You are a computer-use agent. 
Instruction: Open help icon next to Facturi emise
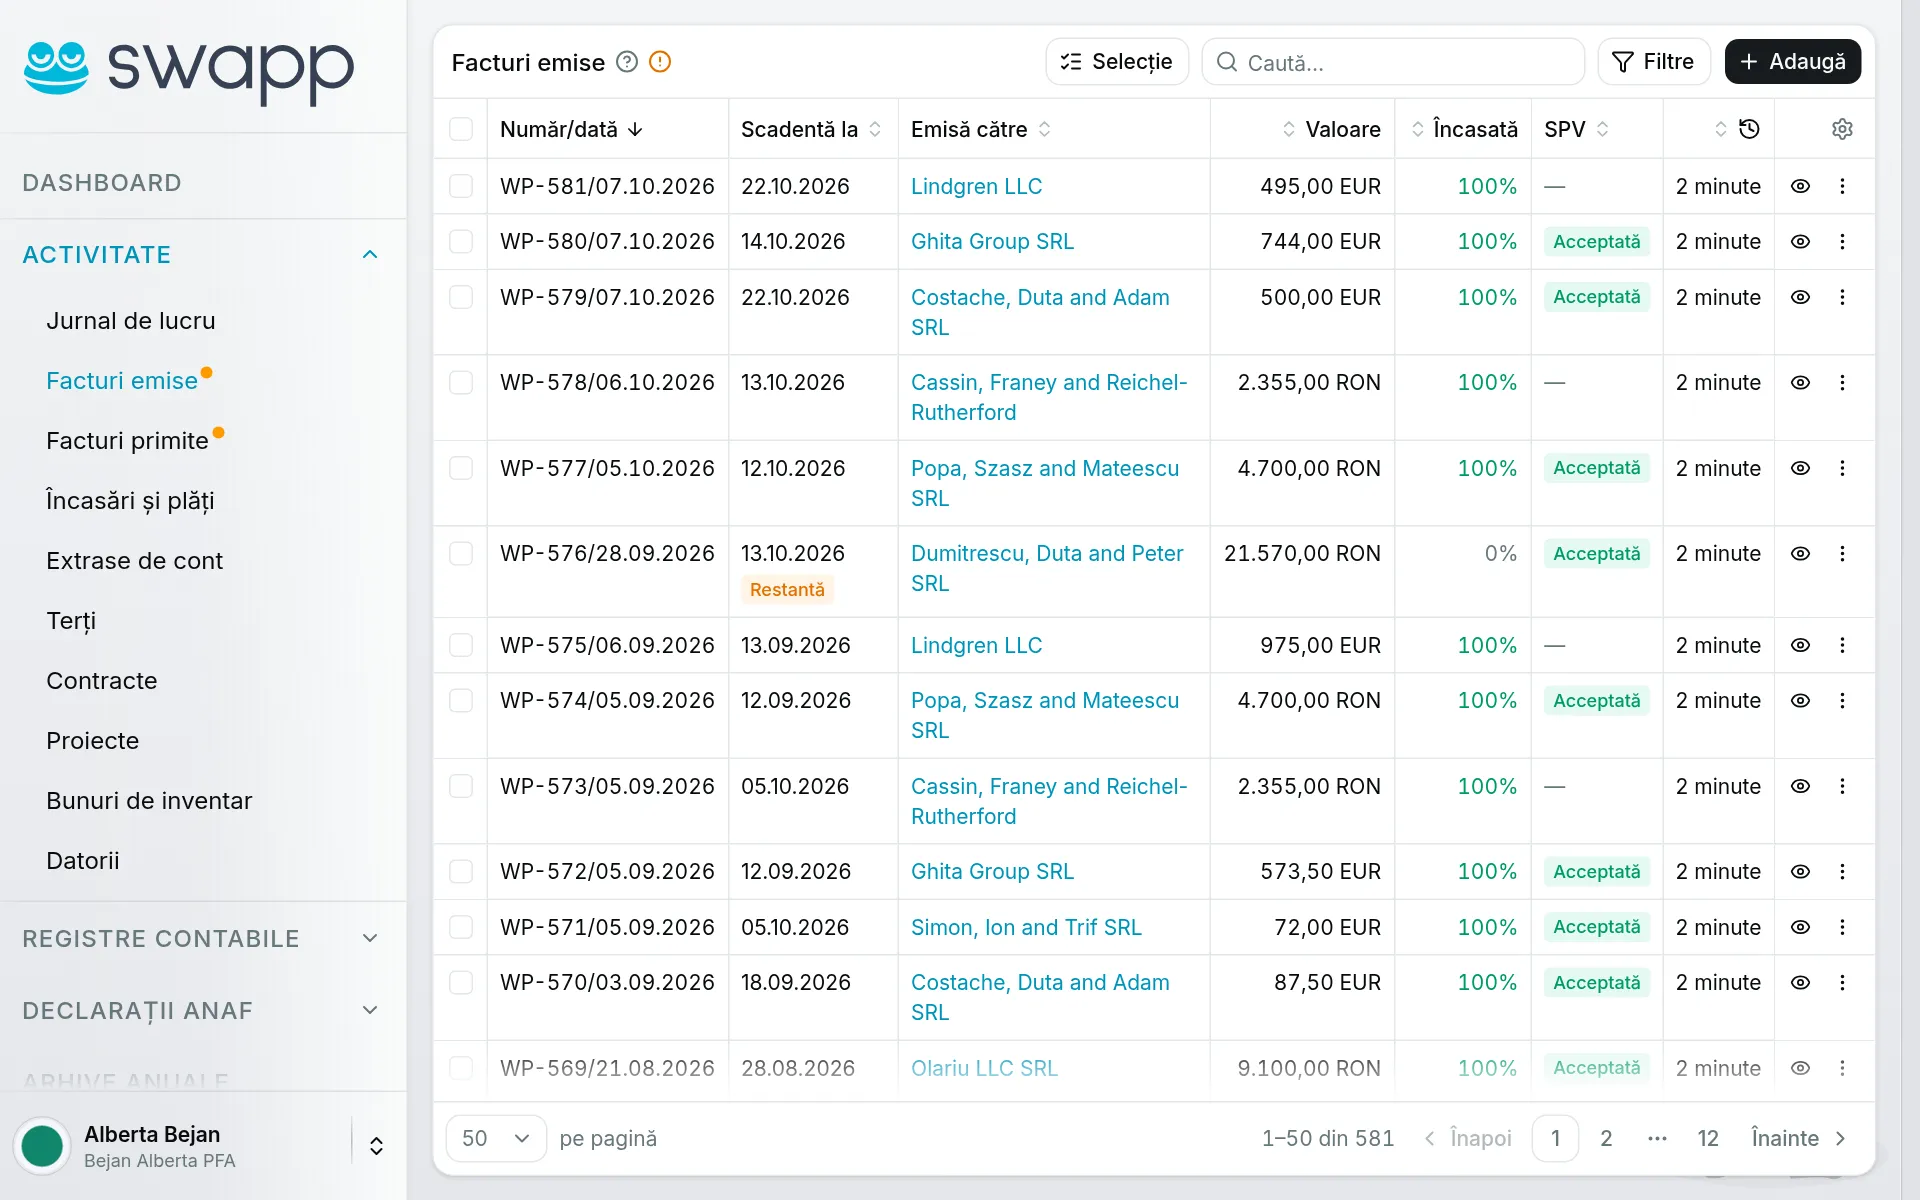[x=627, y=62]
